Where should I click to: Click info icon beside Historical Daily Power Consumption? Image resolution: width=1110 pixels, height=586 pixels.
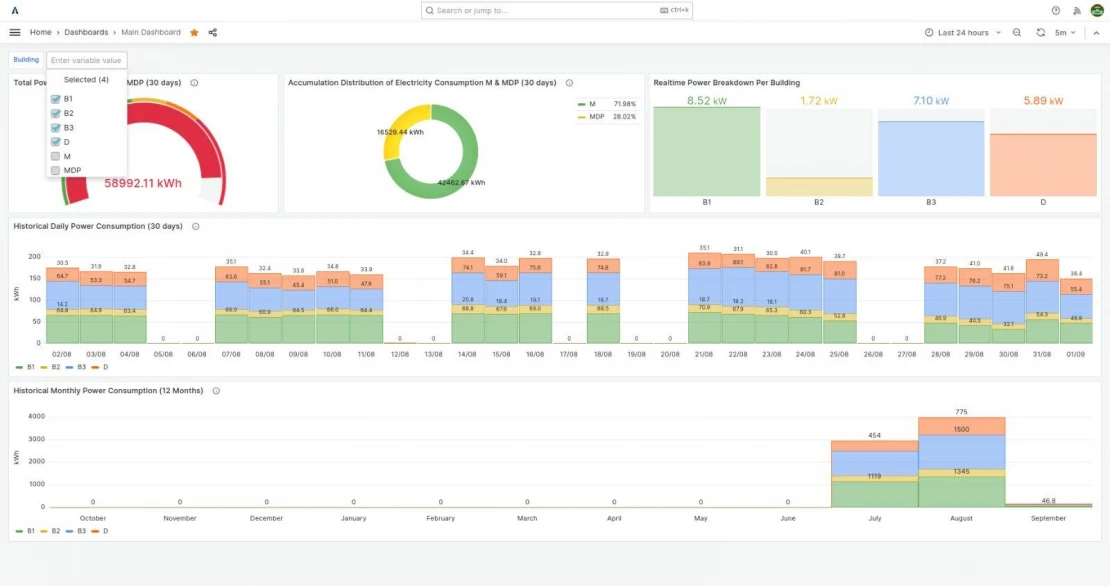click(195, 226)
